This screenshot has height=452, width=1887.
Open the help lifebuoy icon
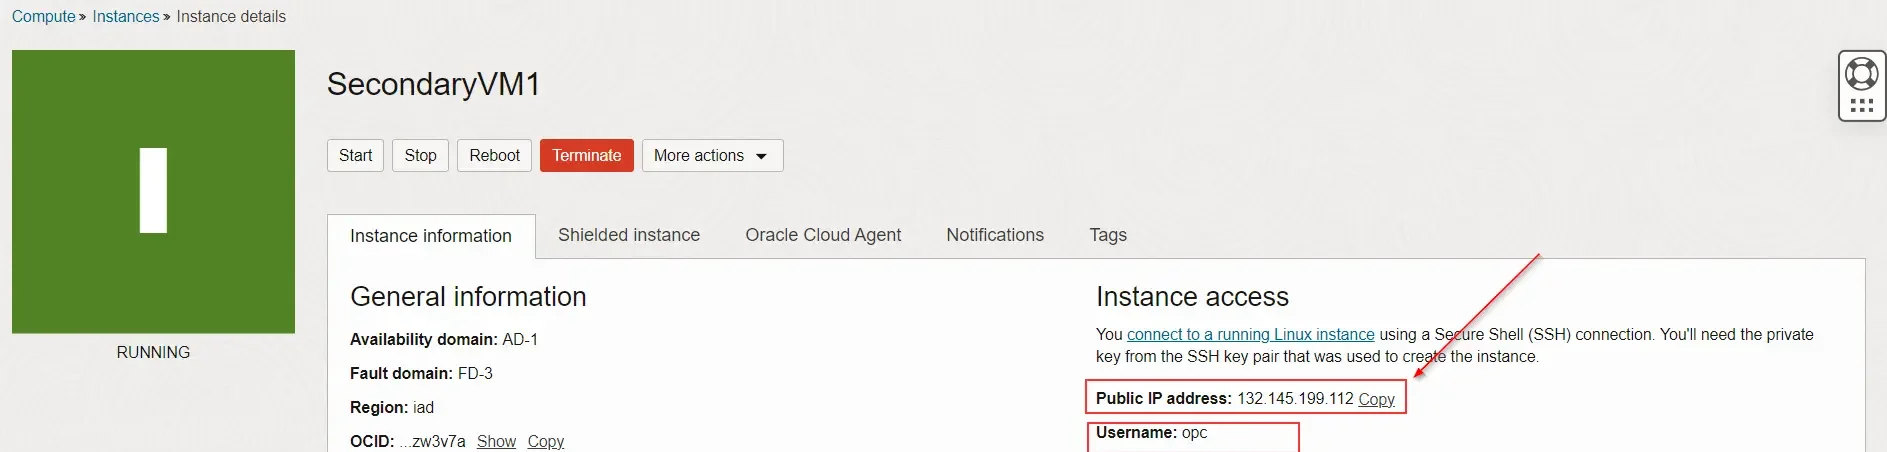(x=1861, y=74)
